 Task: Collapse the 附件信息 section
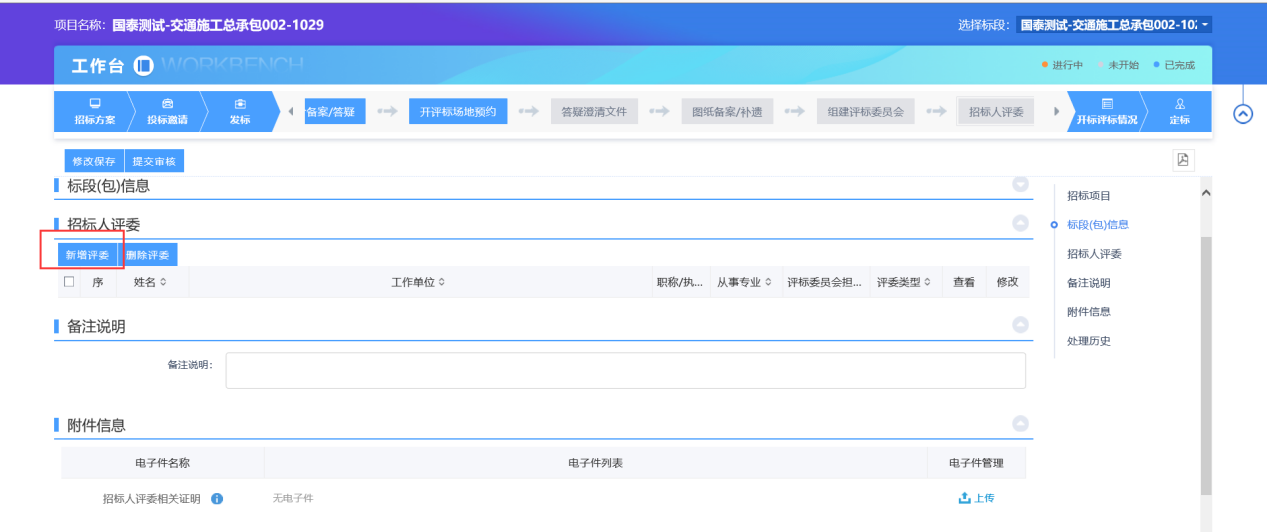[x=1020, y=424]
